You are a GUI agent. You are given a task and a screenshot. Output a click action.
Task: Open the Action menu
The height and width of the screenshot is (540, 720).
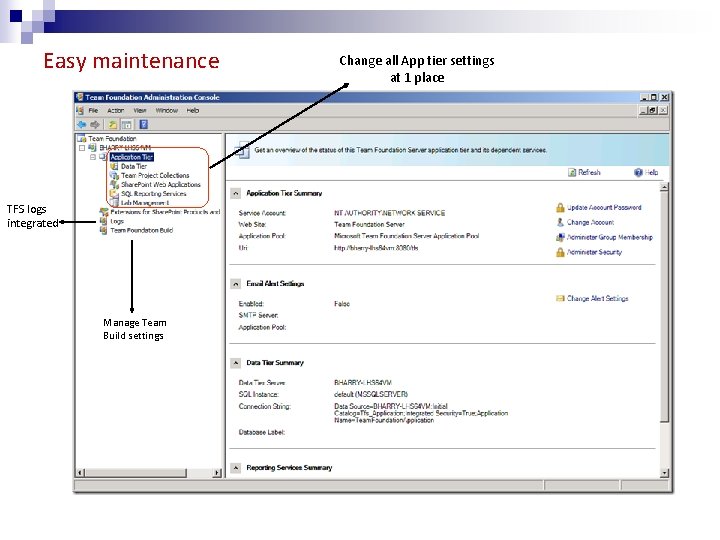tap(116, 111)
